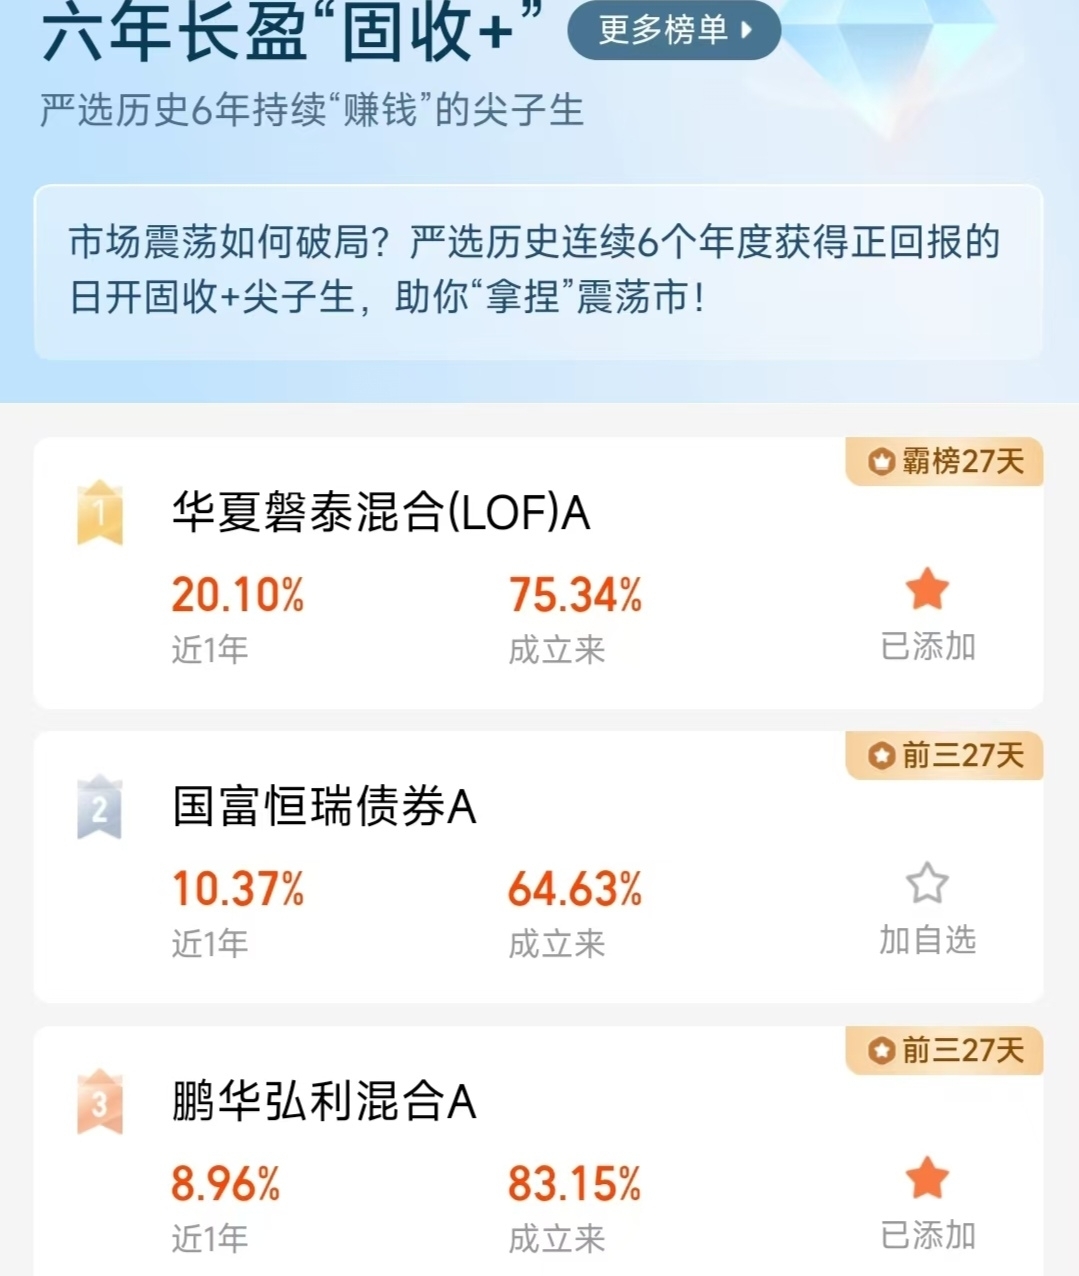Click the 10.37% one-year return figure
This screenshot has height=1276, width=1079.
[x=238, y=889]
